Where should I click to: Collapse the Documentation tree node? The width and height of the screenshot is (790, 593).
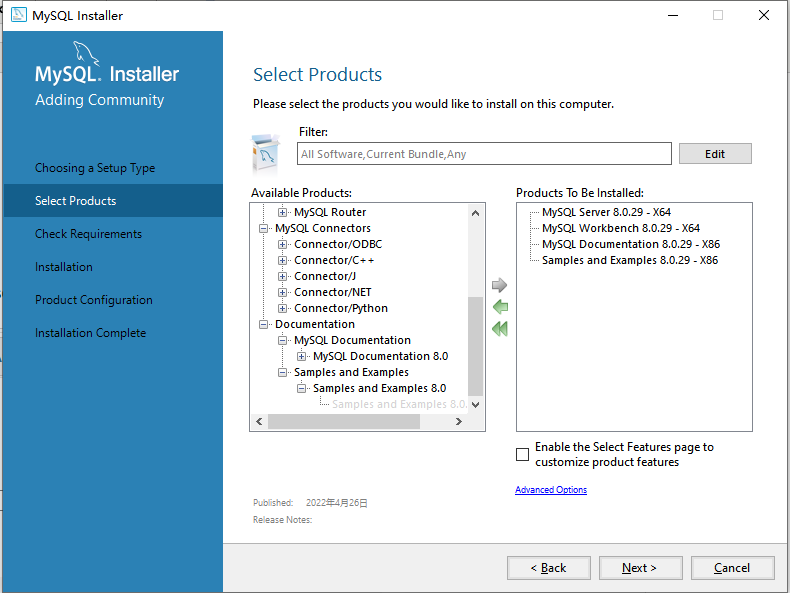click(263, 324)
